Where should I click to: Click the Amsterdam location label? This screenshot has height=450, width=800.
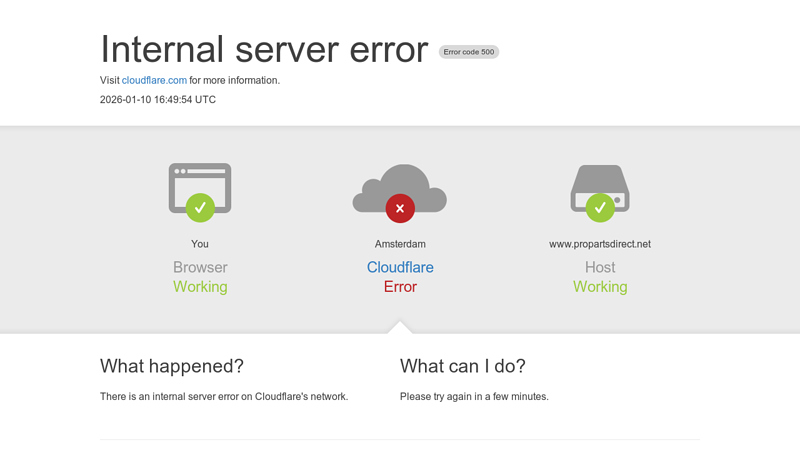pyautogui.click(x=400, y=244)
